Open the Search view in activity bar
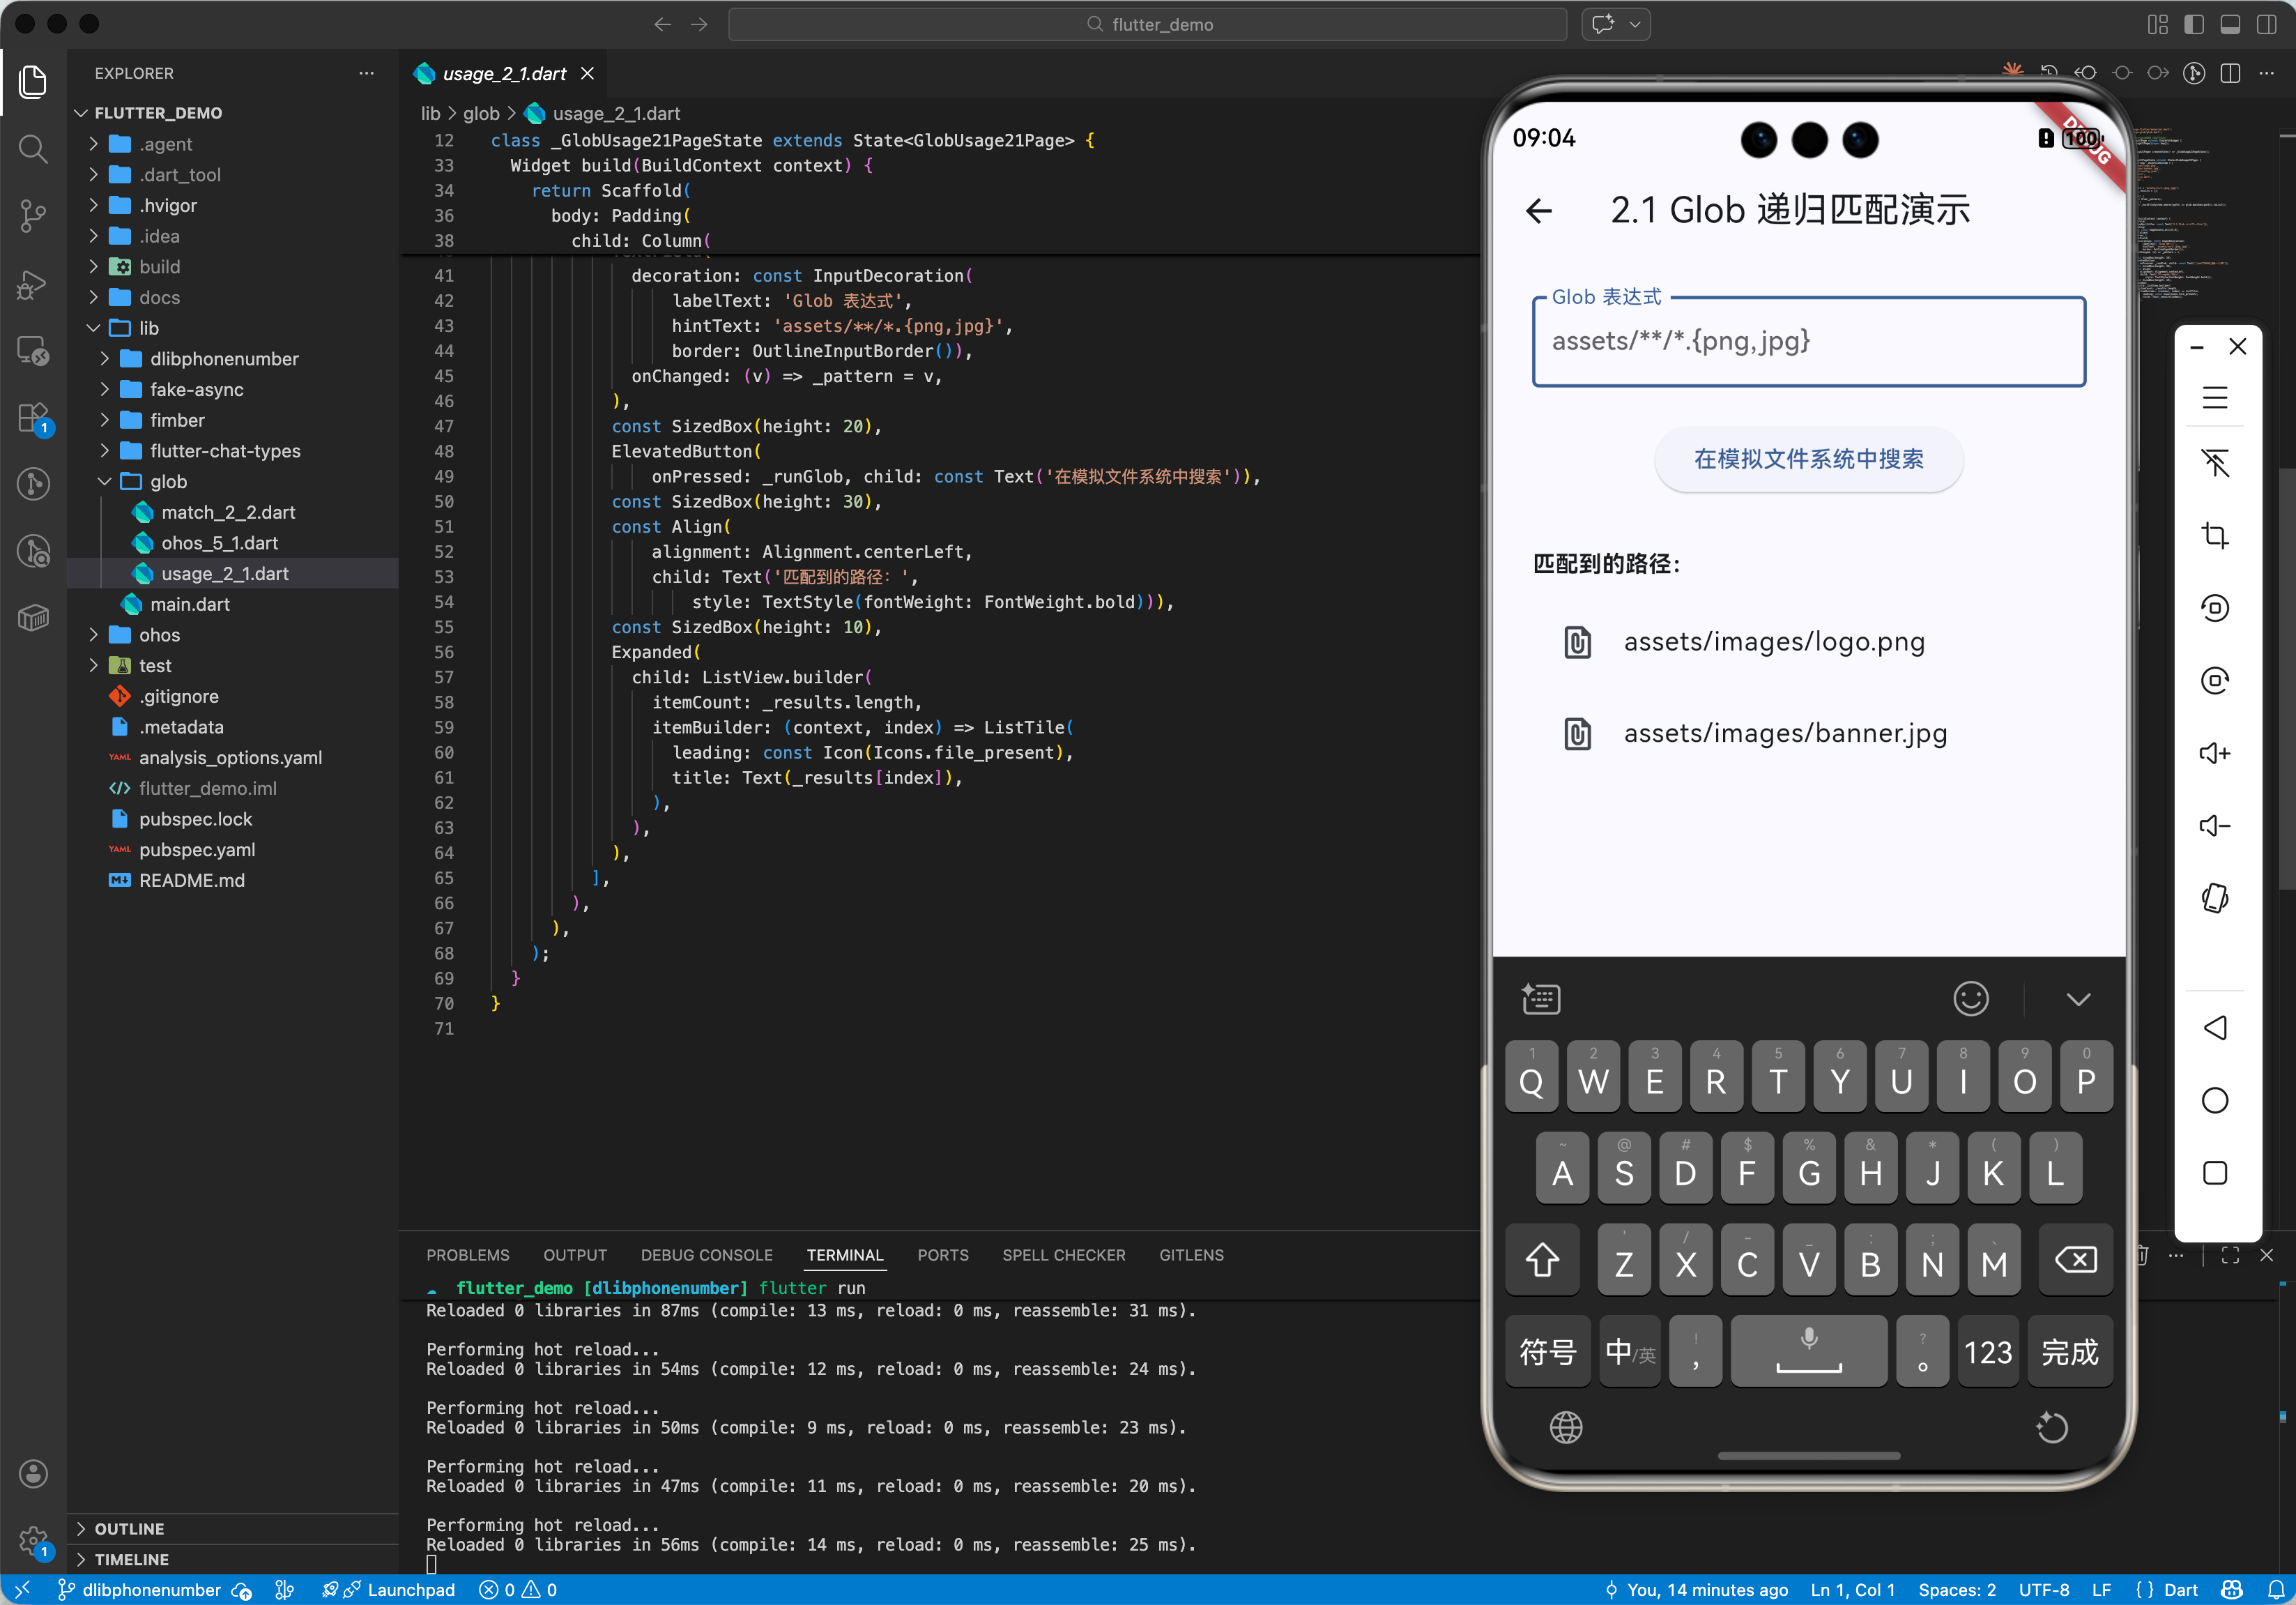Screen dimensions: 2296x1605 pyautogui.click(x=33, y=149)
